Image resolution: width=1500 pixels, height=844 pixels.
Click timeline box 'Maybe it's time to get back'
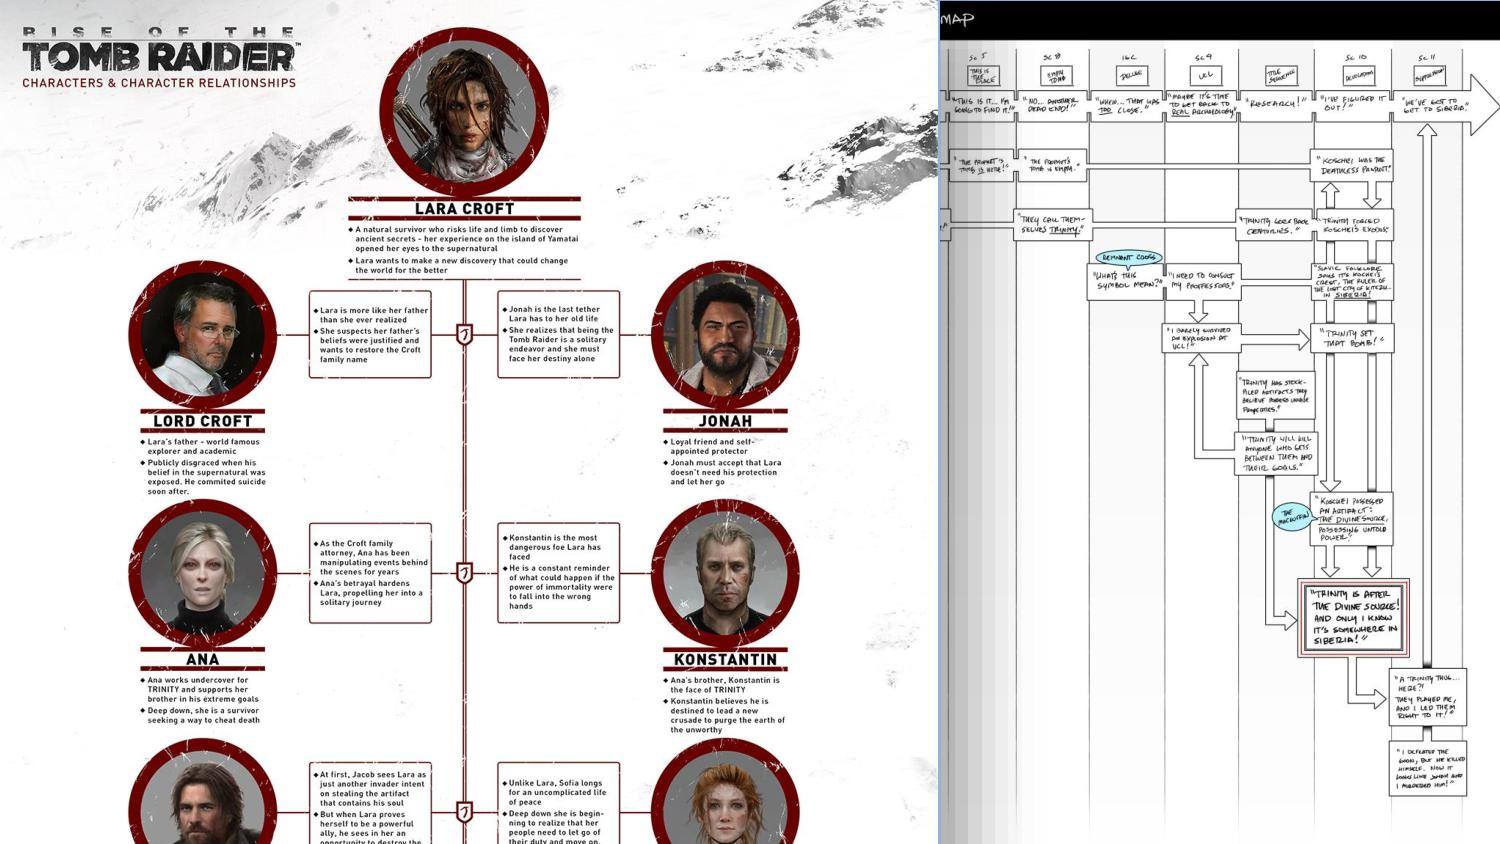click(x=1202, y=105)
